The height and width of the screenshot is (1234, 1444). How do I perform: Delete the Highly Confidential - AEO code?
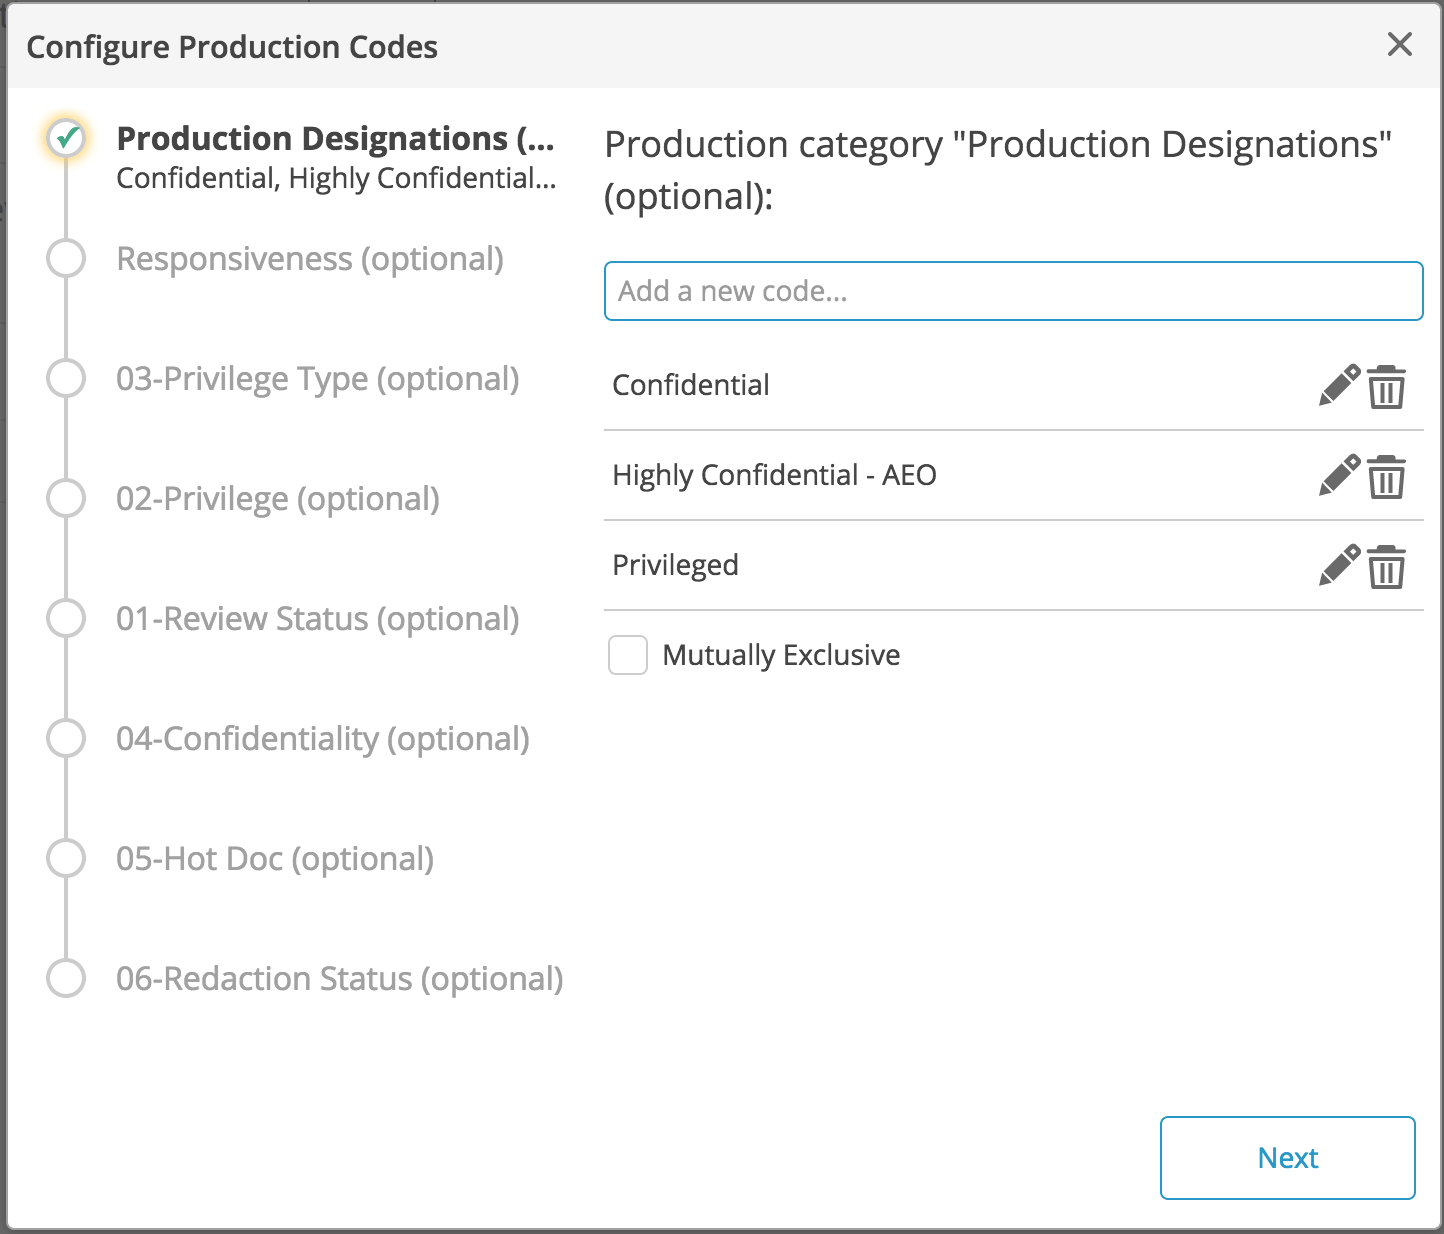(x=1387, y=477)
